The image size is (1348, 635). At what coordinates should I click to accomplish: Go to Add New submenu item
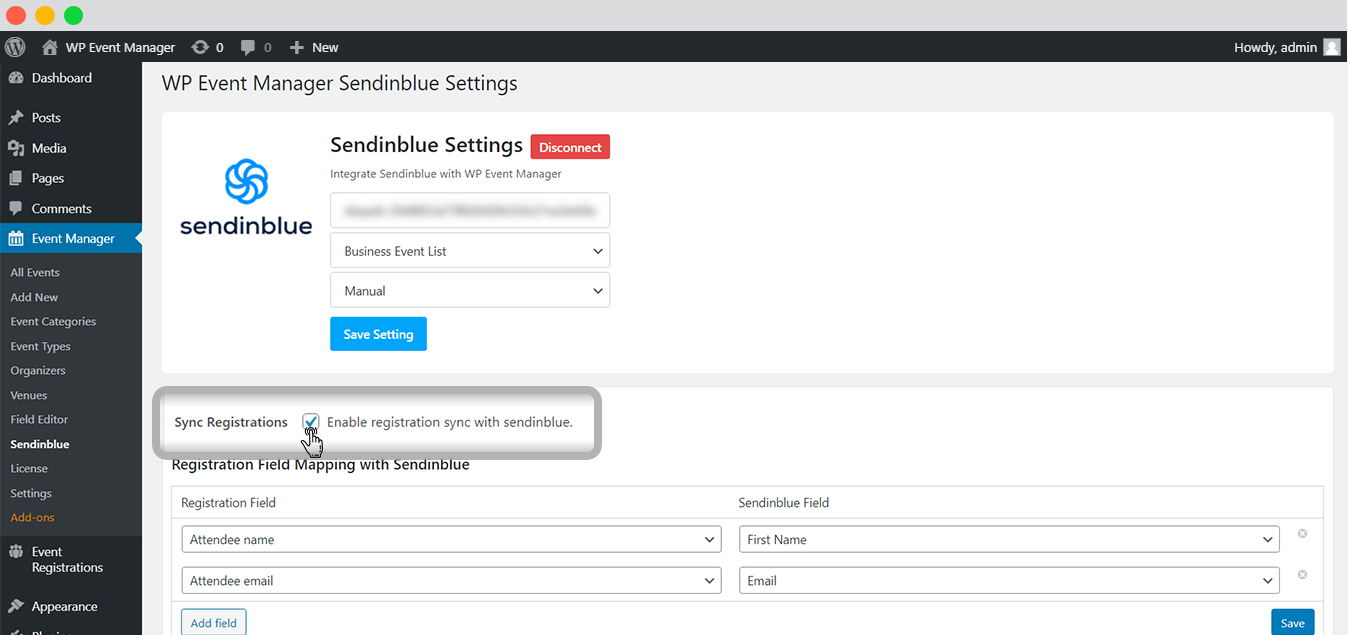34,297
